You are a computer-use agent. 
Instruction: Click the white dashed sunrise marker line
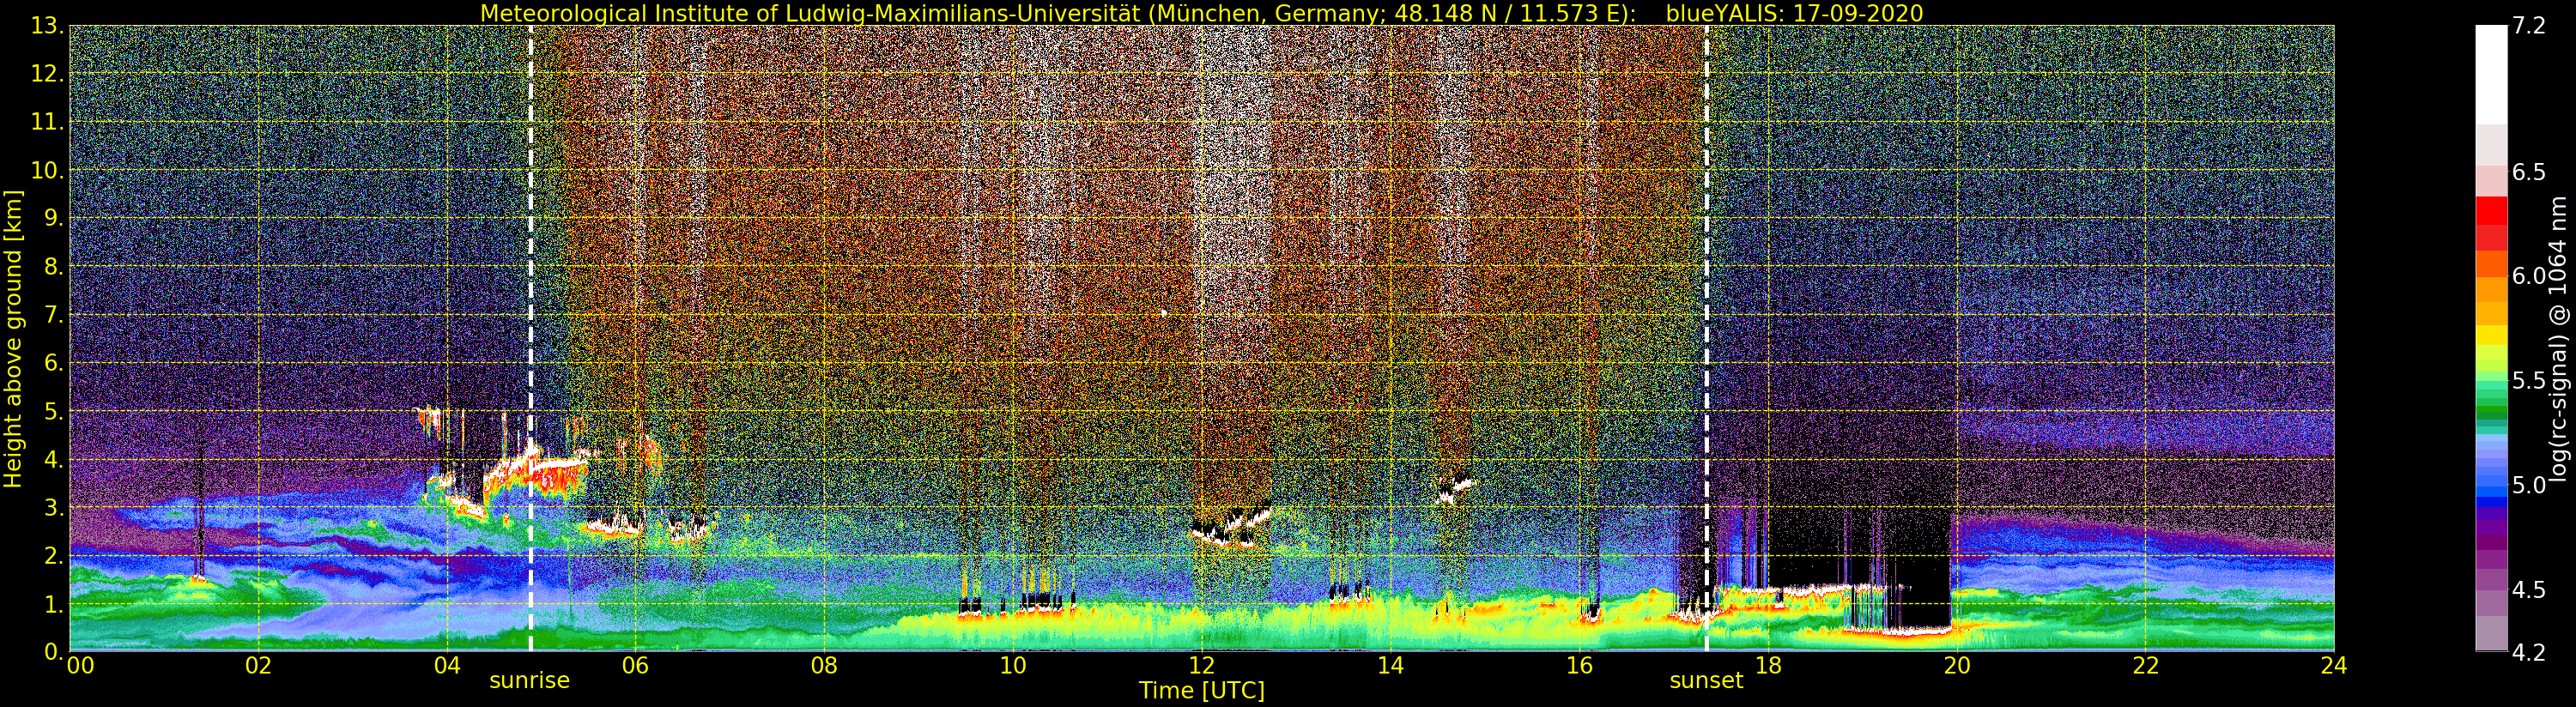(x=530, y=338)
